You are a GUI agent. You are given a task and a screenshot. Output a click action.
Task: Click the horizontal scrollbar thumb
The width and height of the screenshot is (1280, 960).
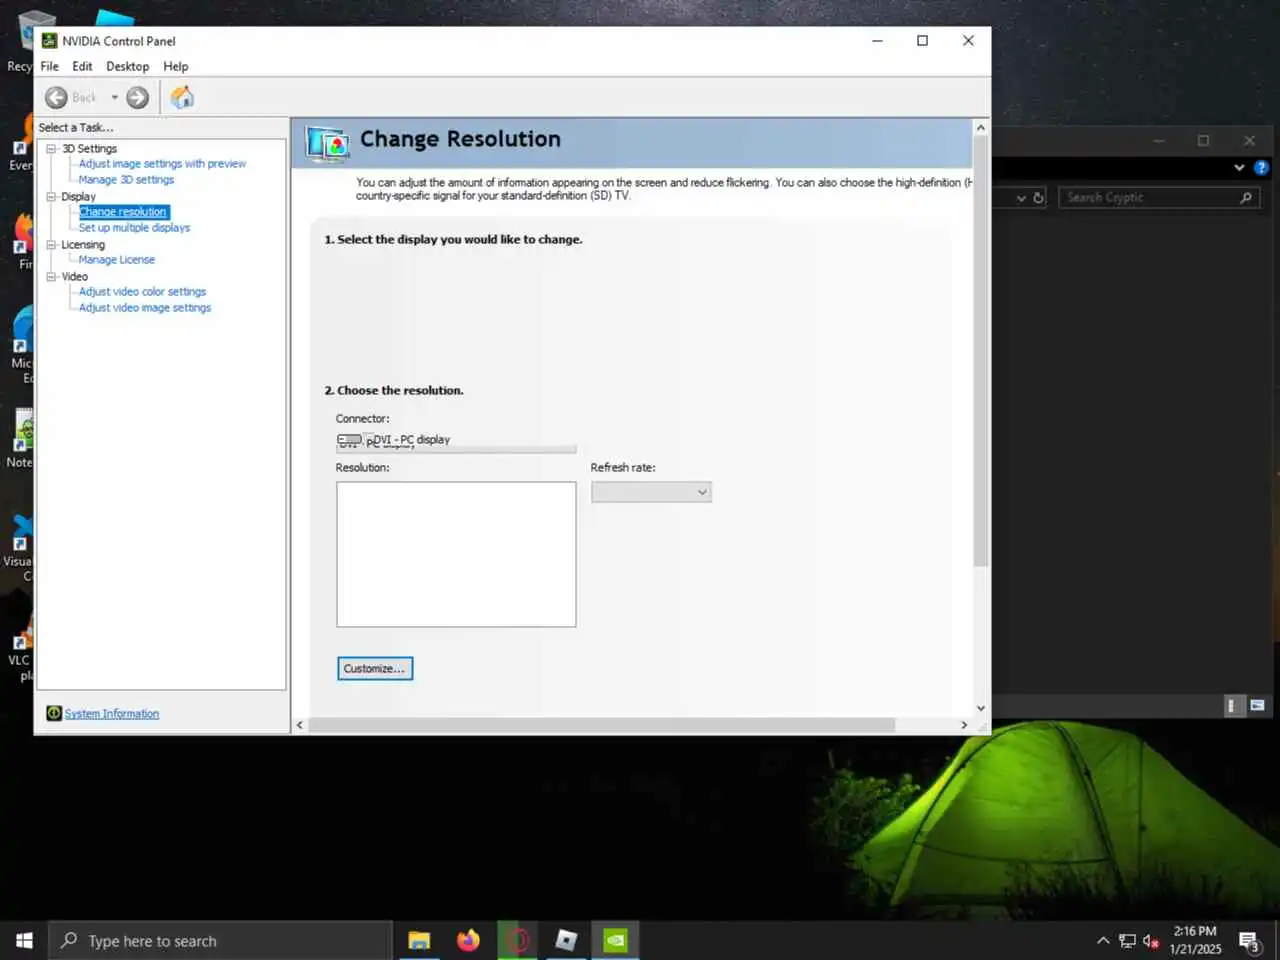pyautogui.click(x=602, y=725)
